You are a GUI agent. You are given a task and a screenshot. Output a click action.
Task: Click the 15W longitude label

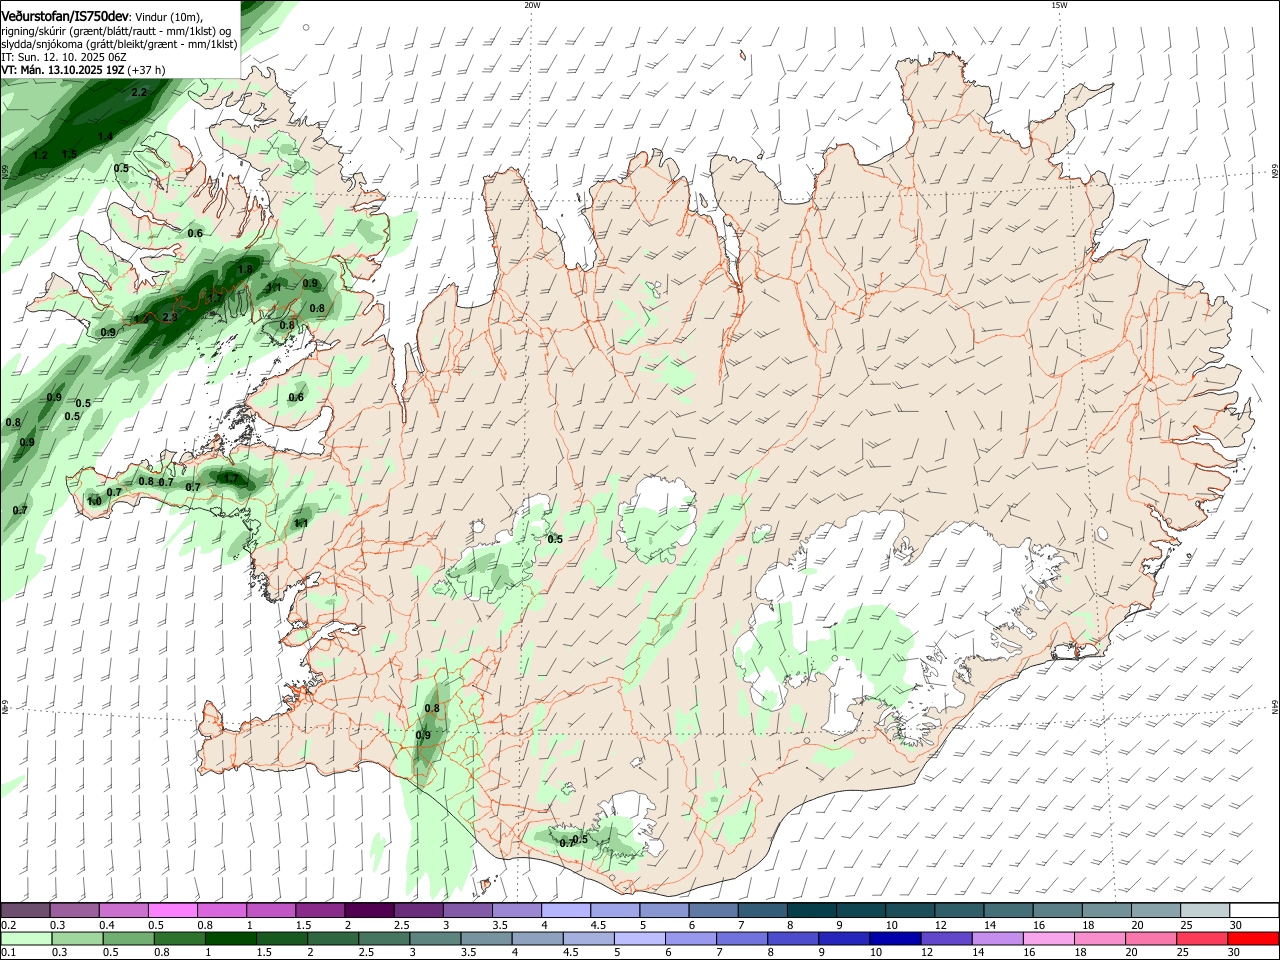pos(1059,5)
